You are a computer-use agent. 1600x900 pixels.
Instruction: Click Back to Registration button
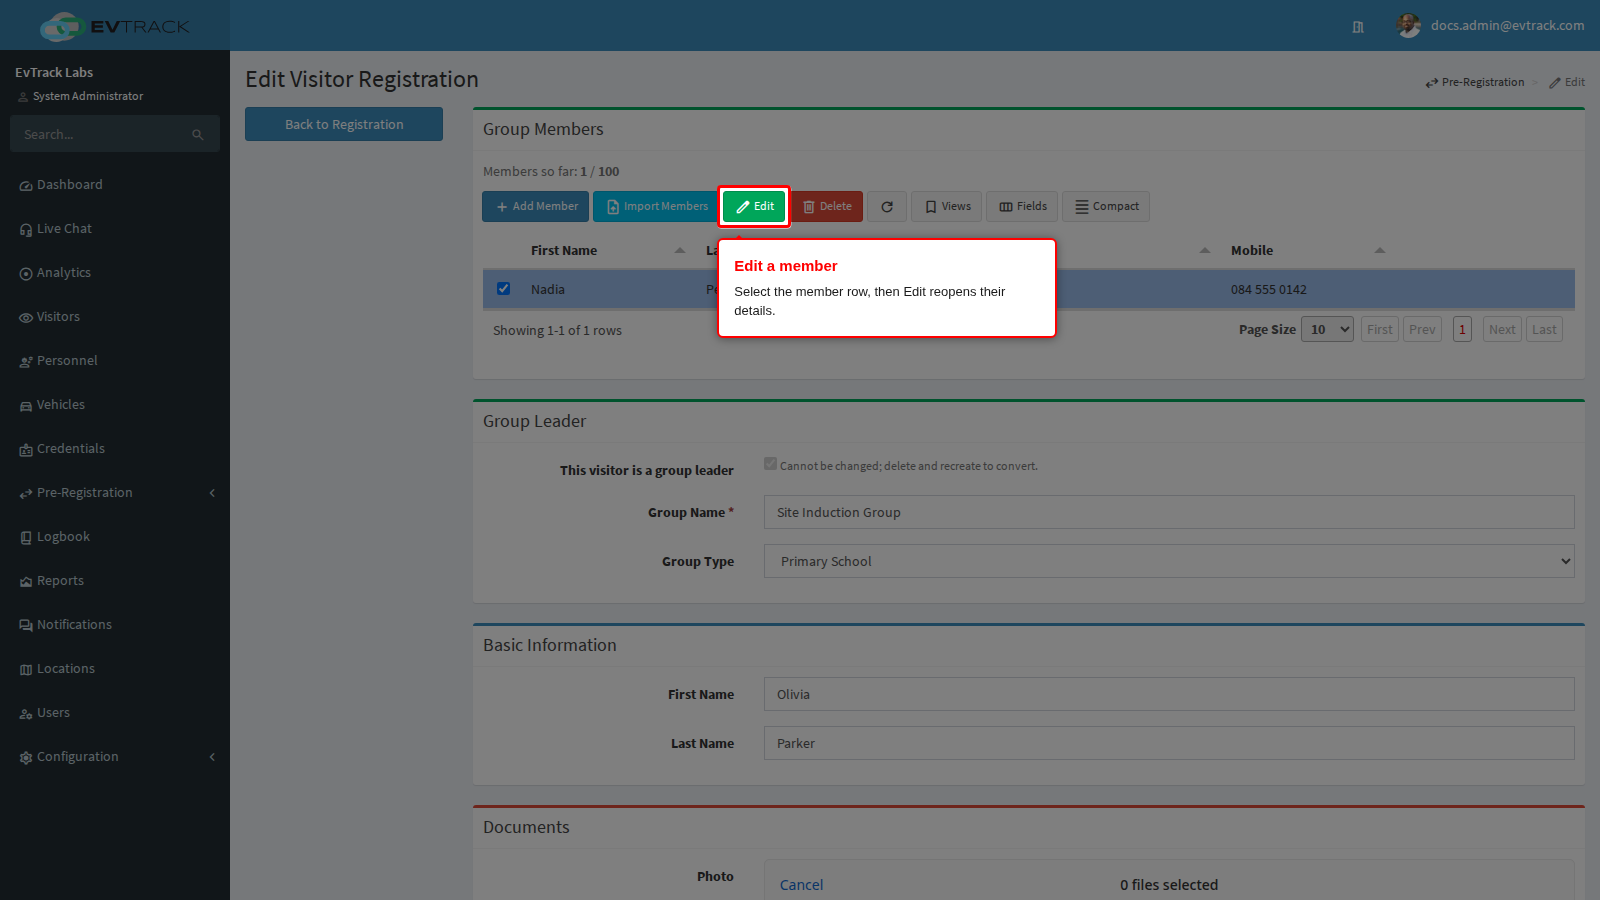coord(344,124)
